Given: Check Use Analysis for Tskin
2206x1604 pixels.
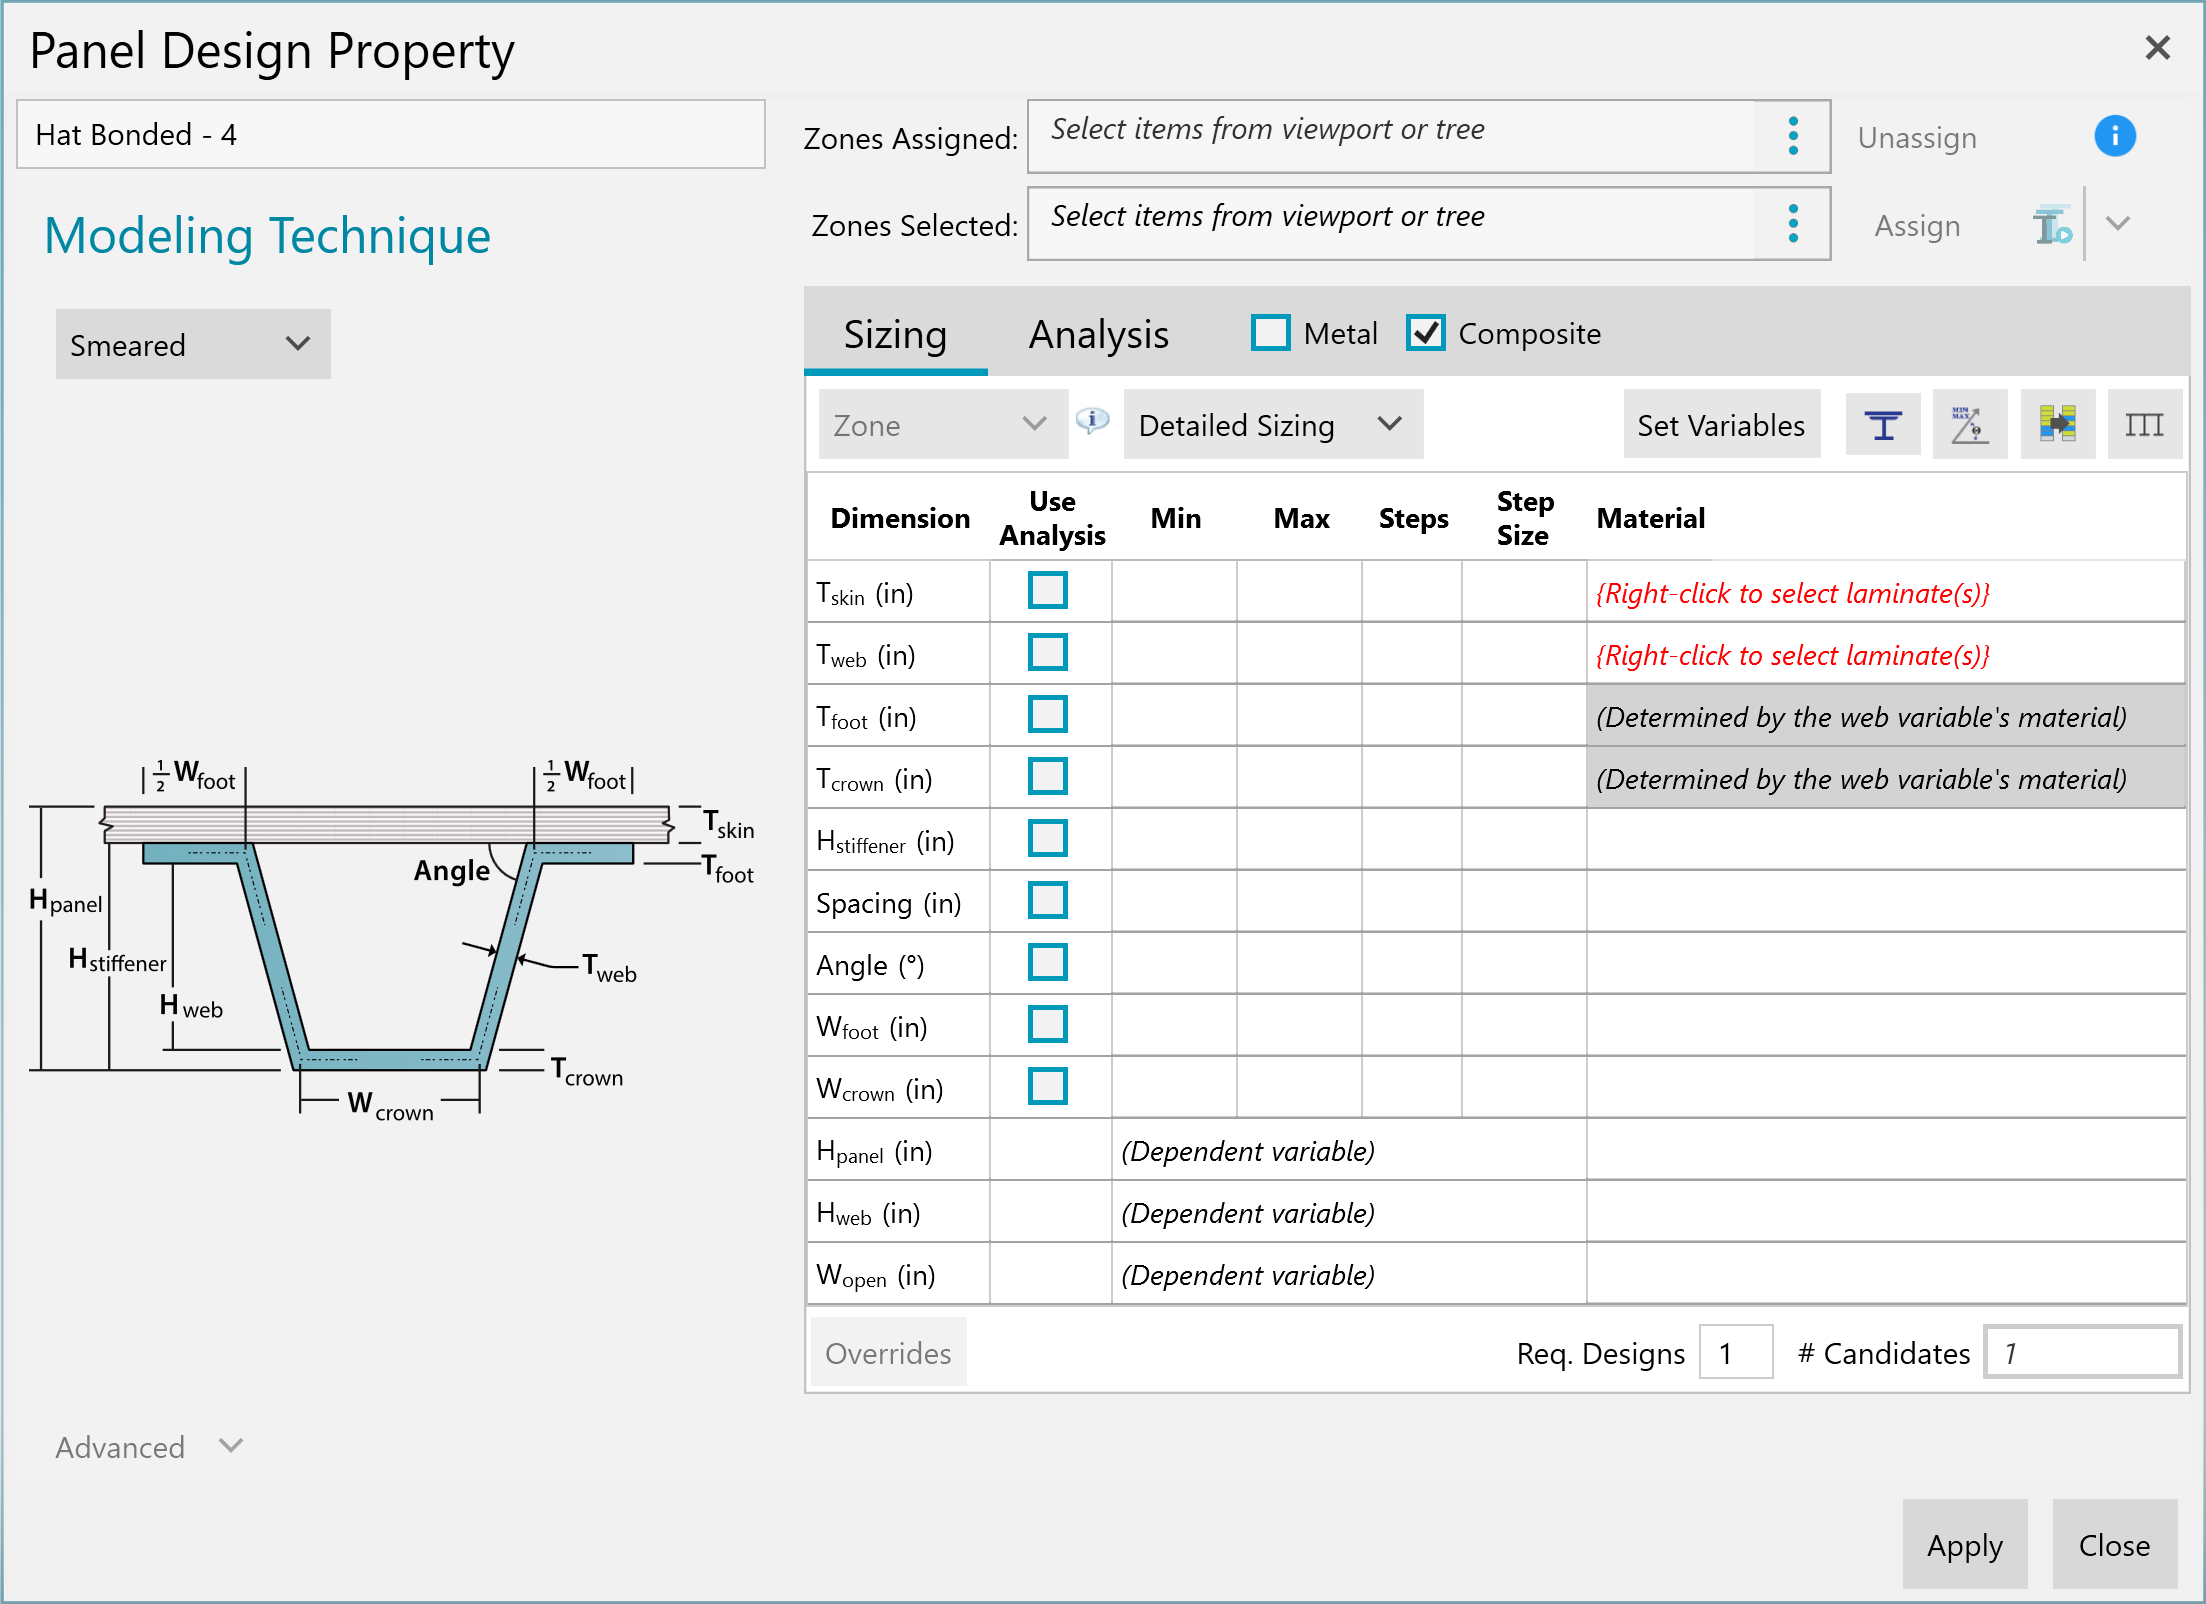Looking at the screenshot, I should point(1048,590).
